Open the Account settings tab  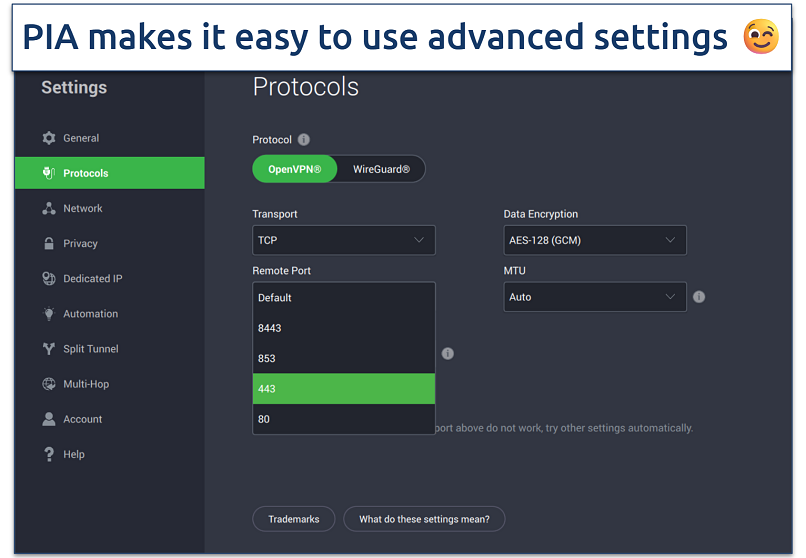coord(82,419)
